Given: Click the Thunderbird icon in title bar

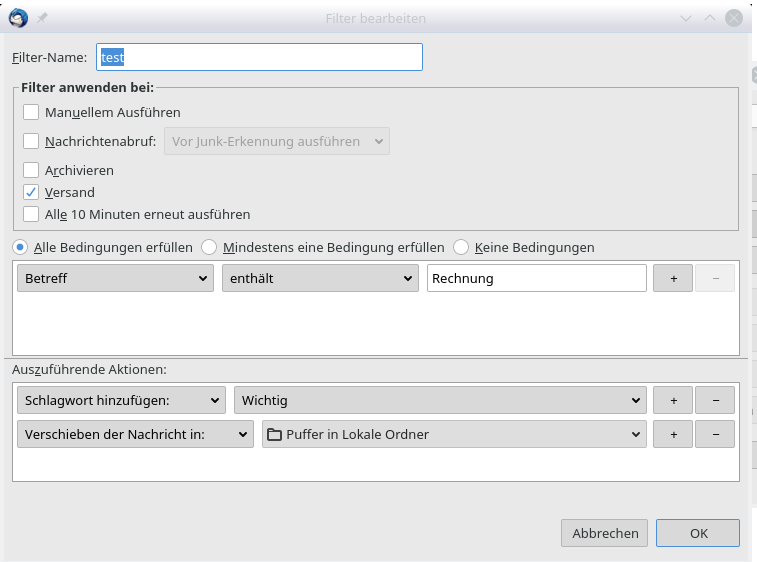Looking at the screenshot, I should [18, 18].
